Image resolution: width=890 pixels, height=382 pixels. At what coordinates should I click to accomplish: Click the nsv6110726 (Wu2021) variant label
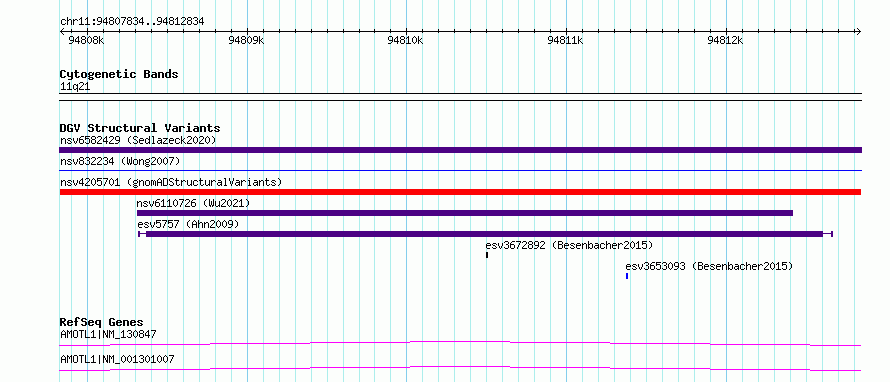click(x=193, y=203)
